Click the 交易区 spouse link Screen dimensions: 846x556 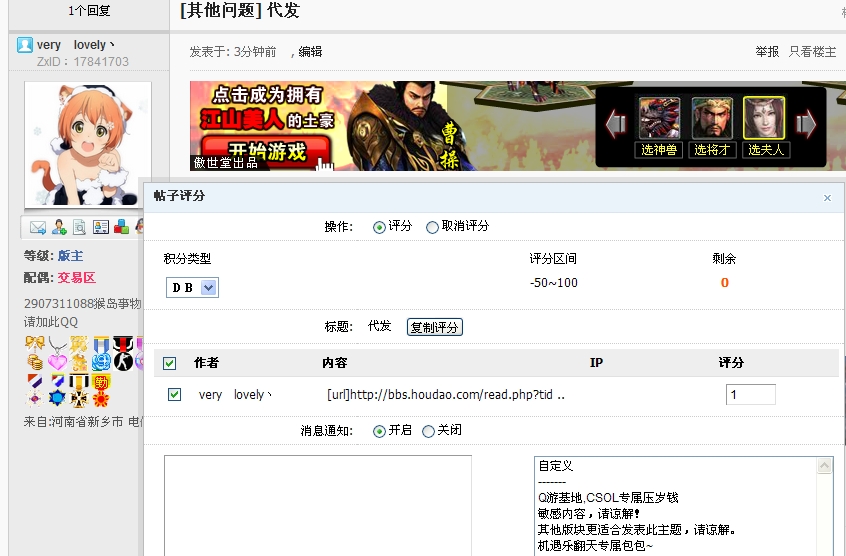77,278
